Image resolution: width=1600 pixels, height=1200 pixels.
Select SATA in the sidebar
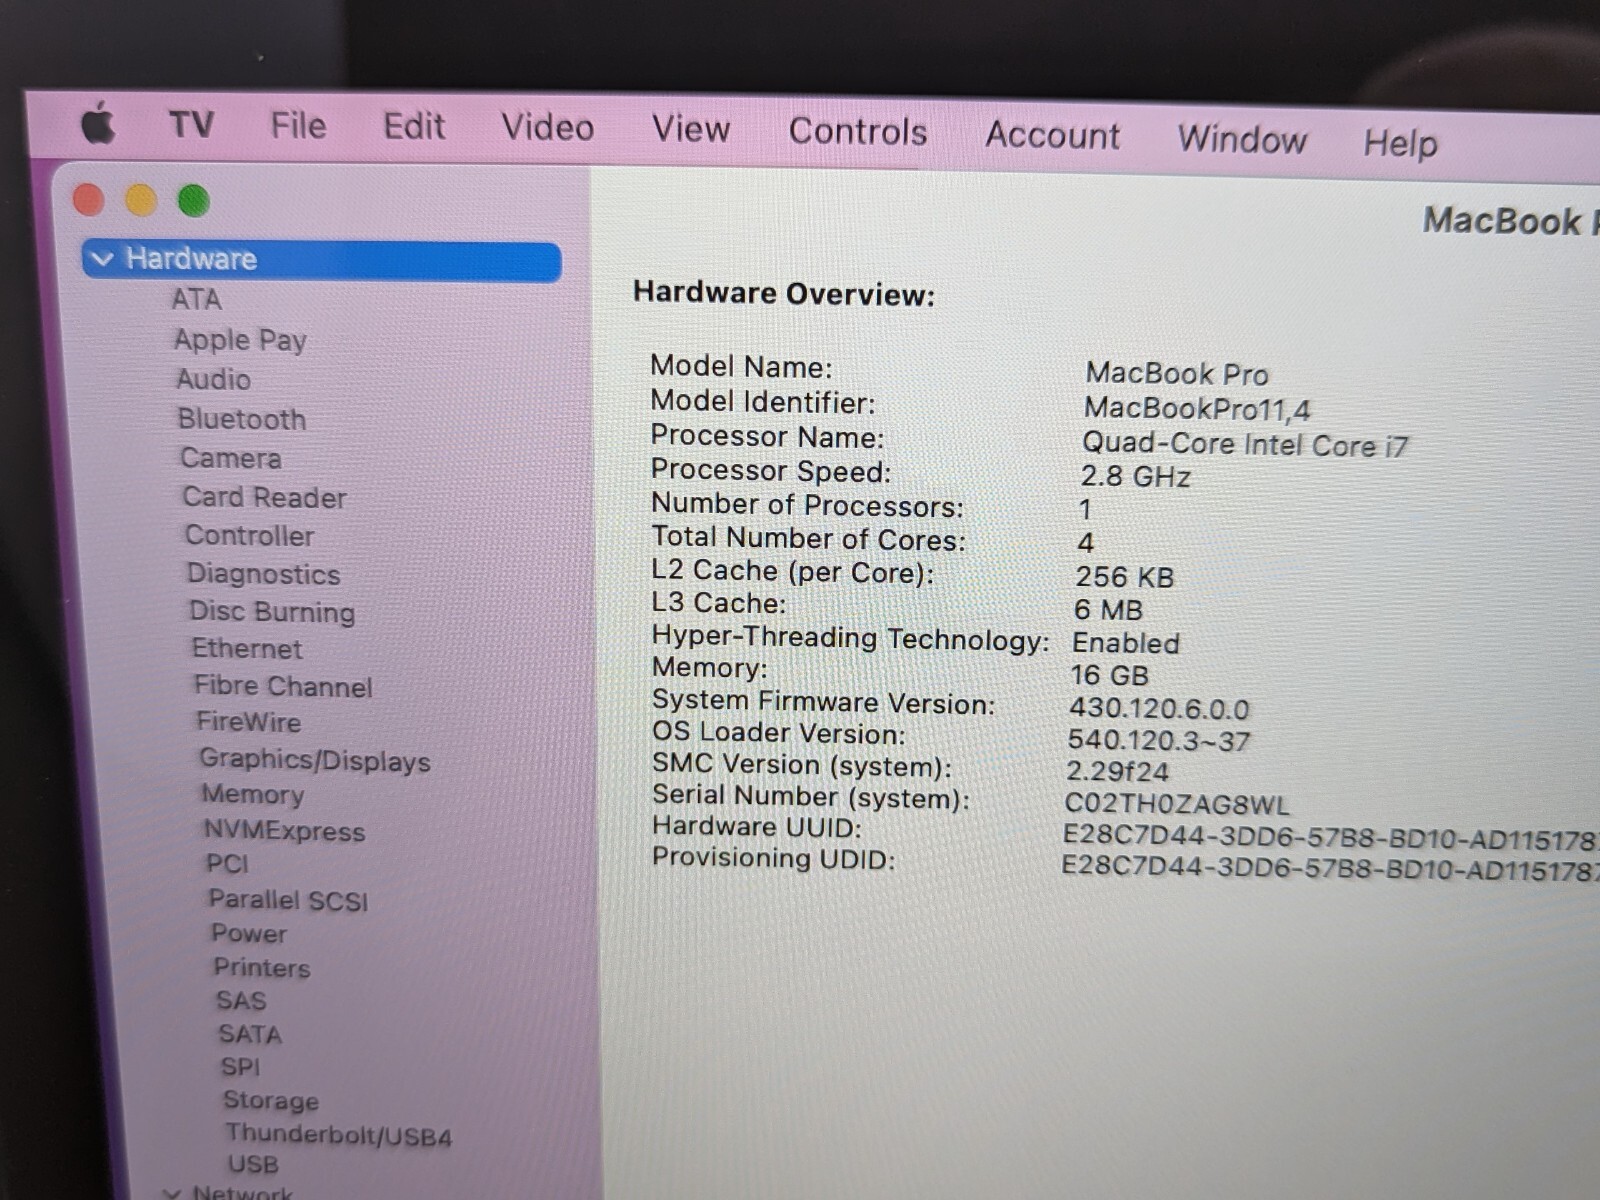point(250,1034)
